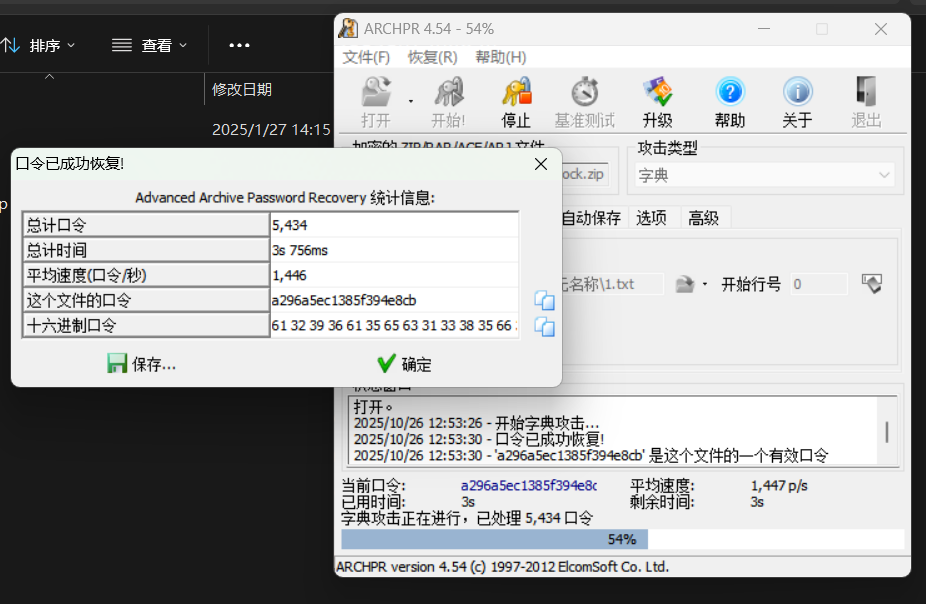The image size is (926, 604).
Task: Switch to the 高级 tab
Action: click(x=705, y=217)
